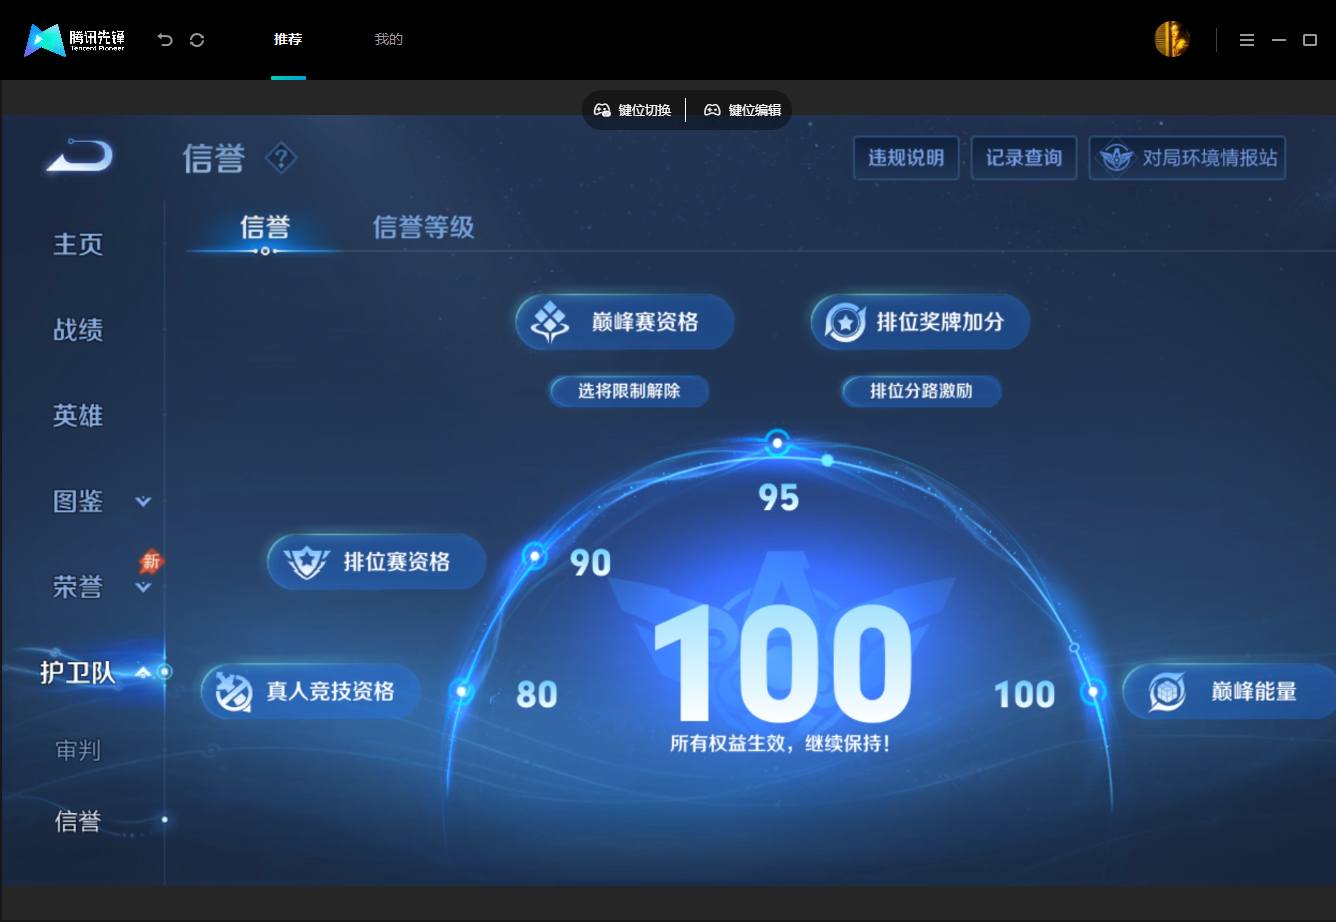
Task: Click the 对局环境情报站 badge icon
Action: (1116, 158)
